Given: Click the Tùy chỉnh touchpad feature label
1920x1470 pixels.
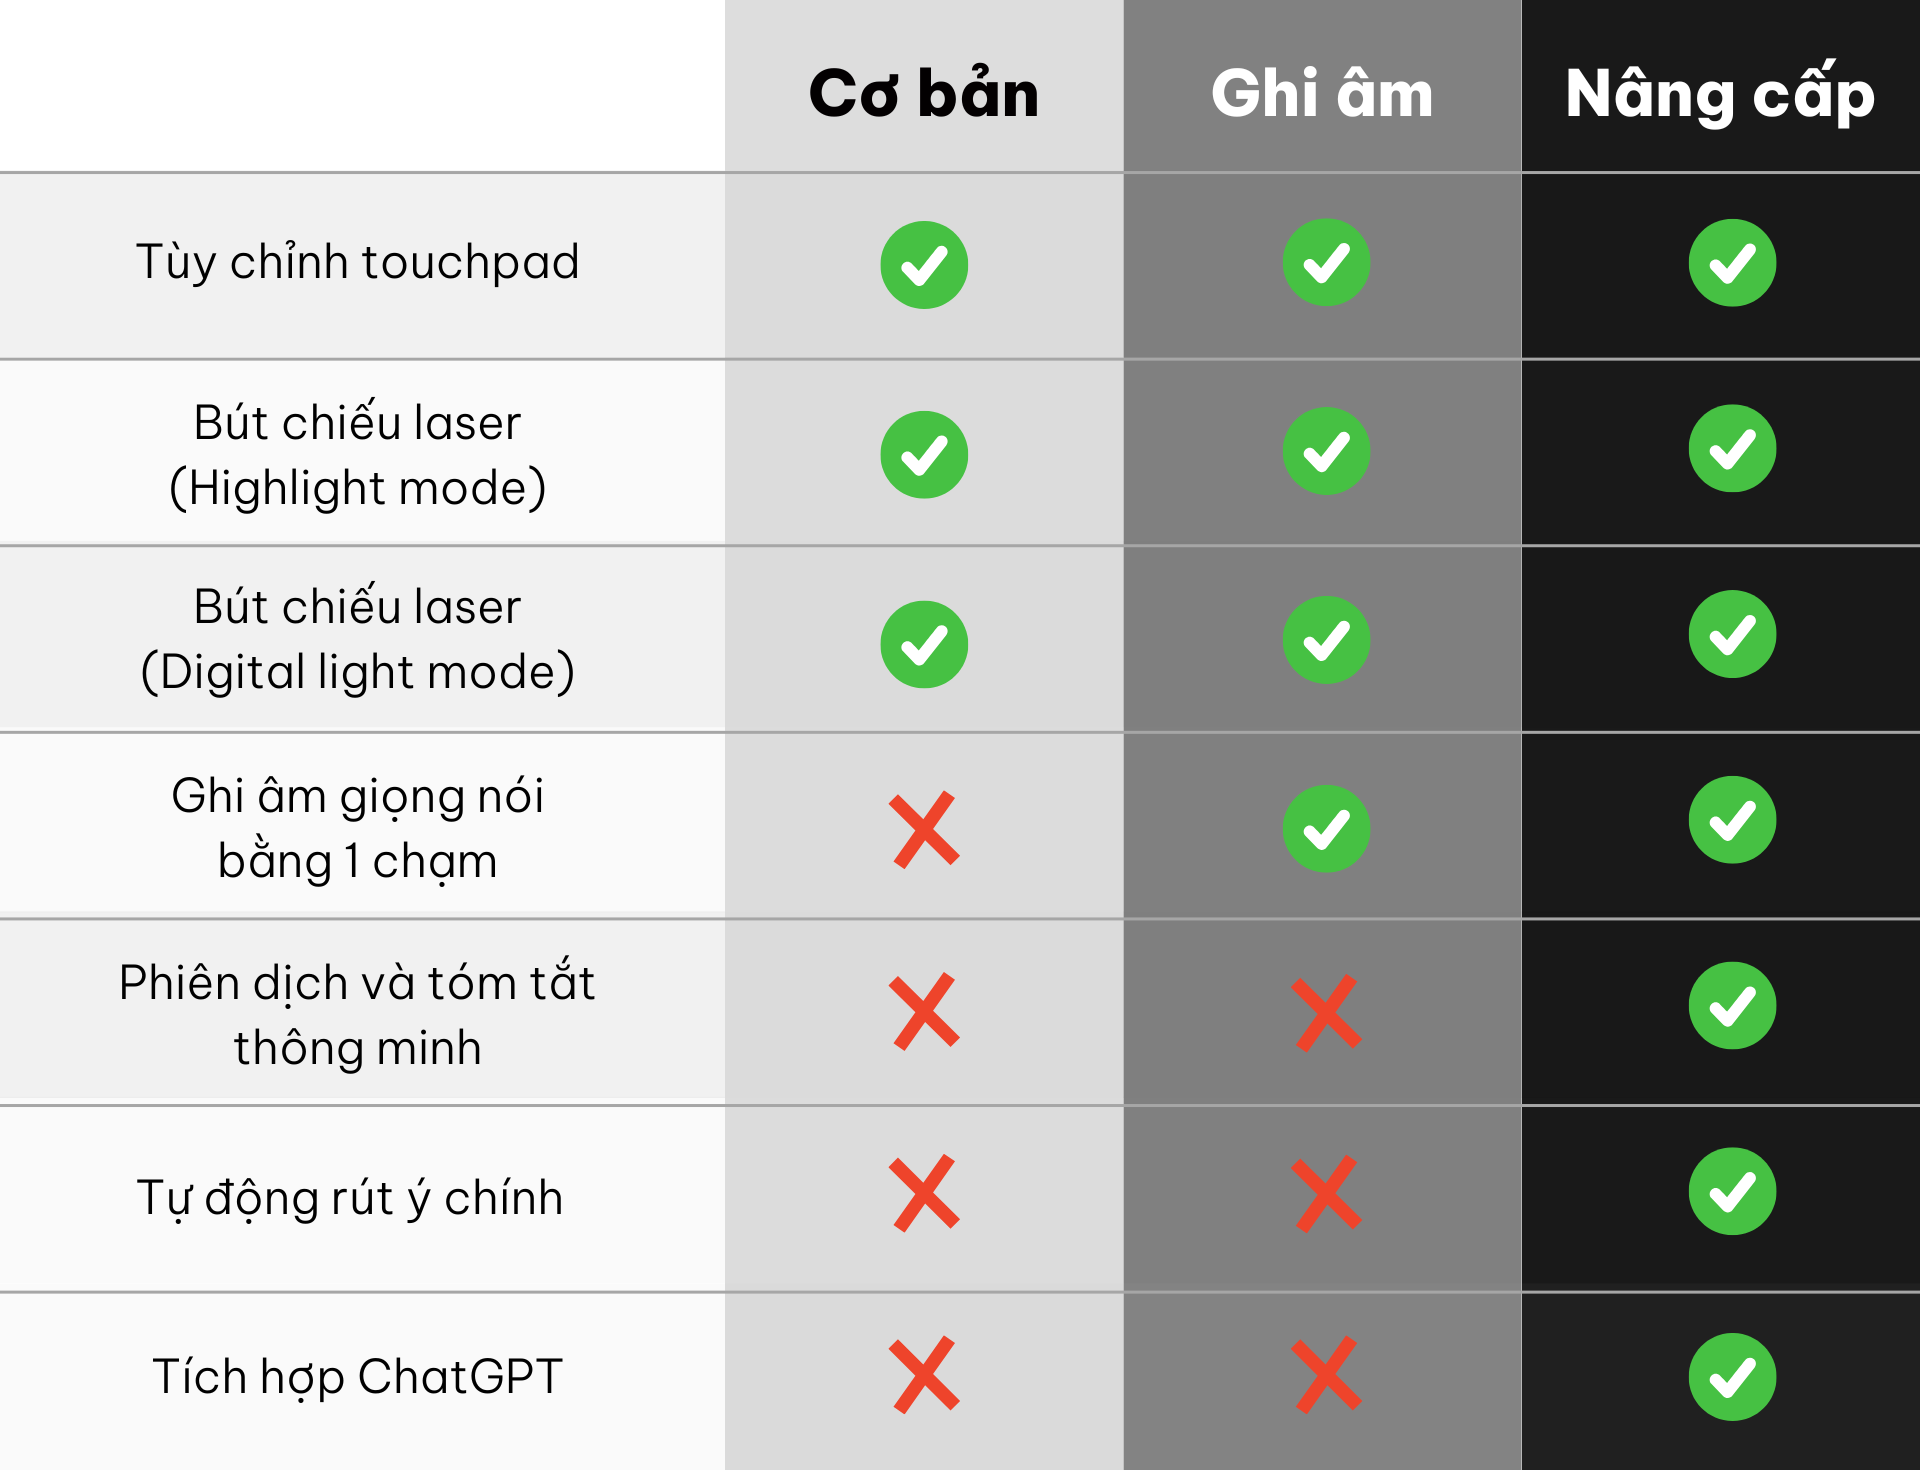Looking at the screenshot, I should [x=358, y=262].
